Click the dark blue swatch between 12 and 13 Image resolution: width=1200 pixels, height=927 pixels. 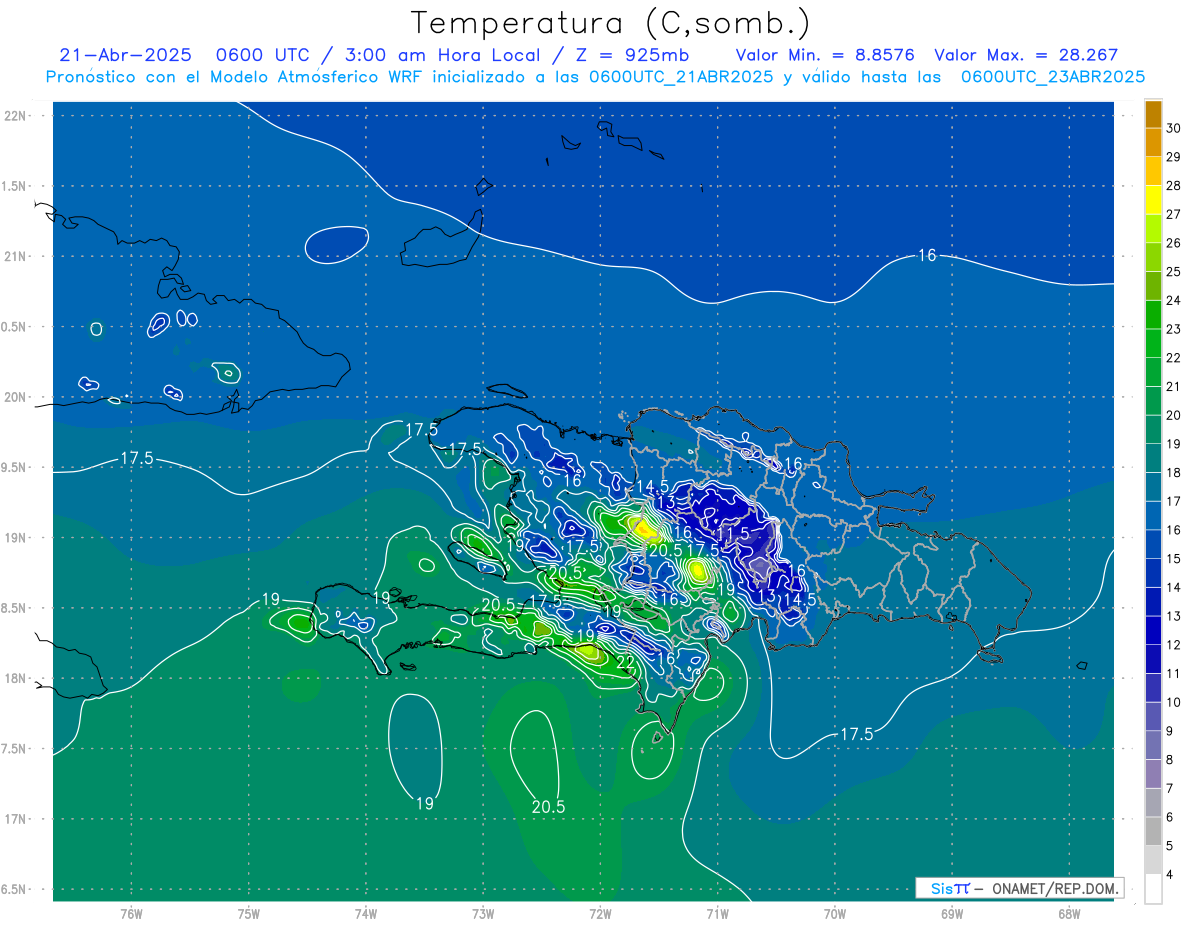click(1153, 630)
